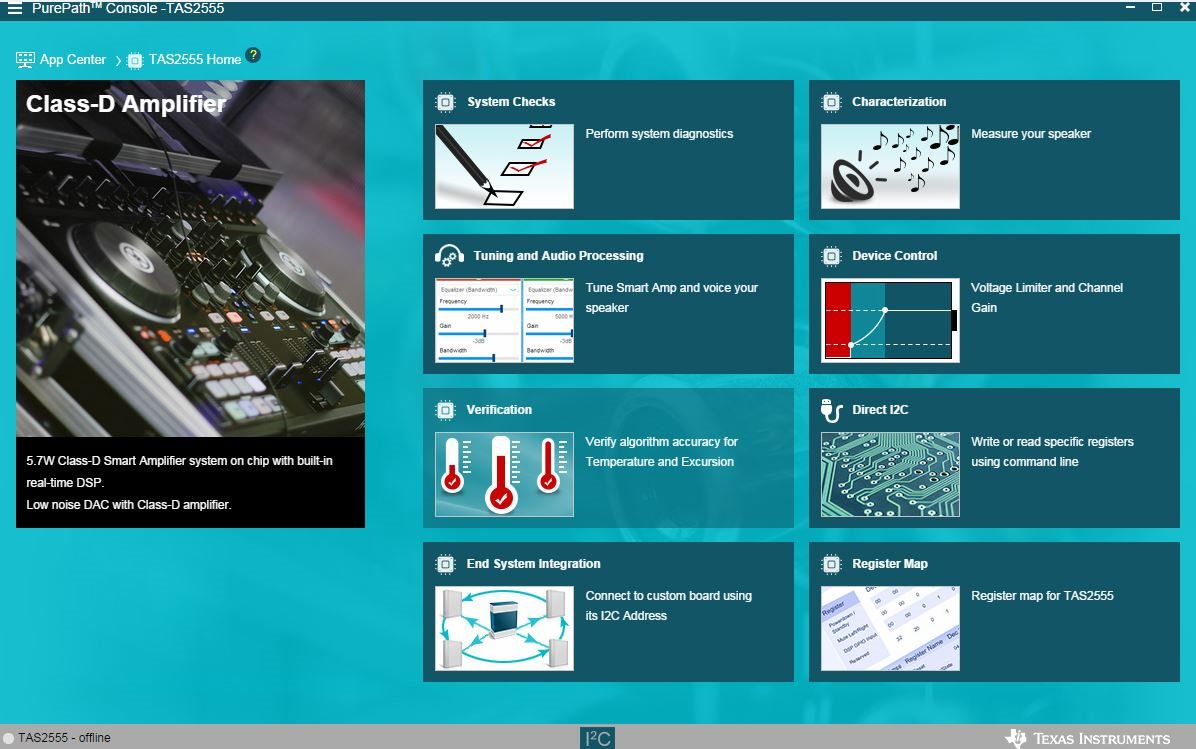
Task: Open the voltage limiter graph thumbnail
Action: [890, 320]
